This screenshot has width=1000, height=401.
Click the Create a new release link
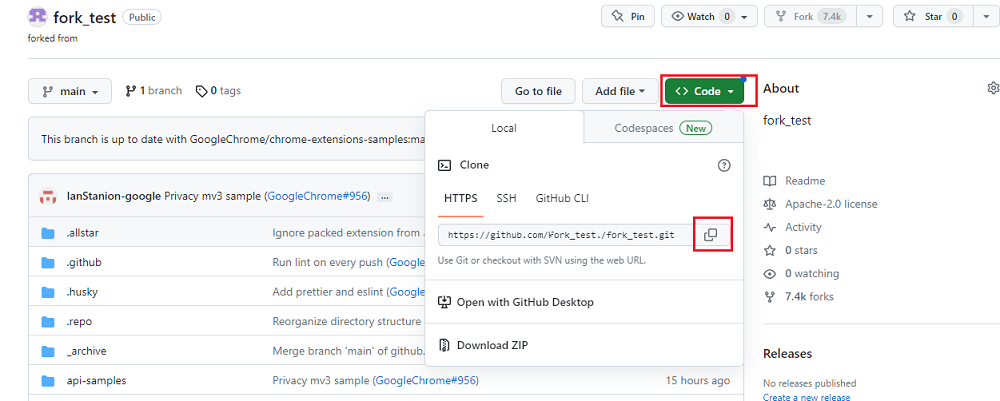(x=806, y=397)
